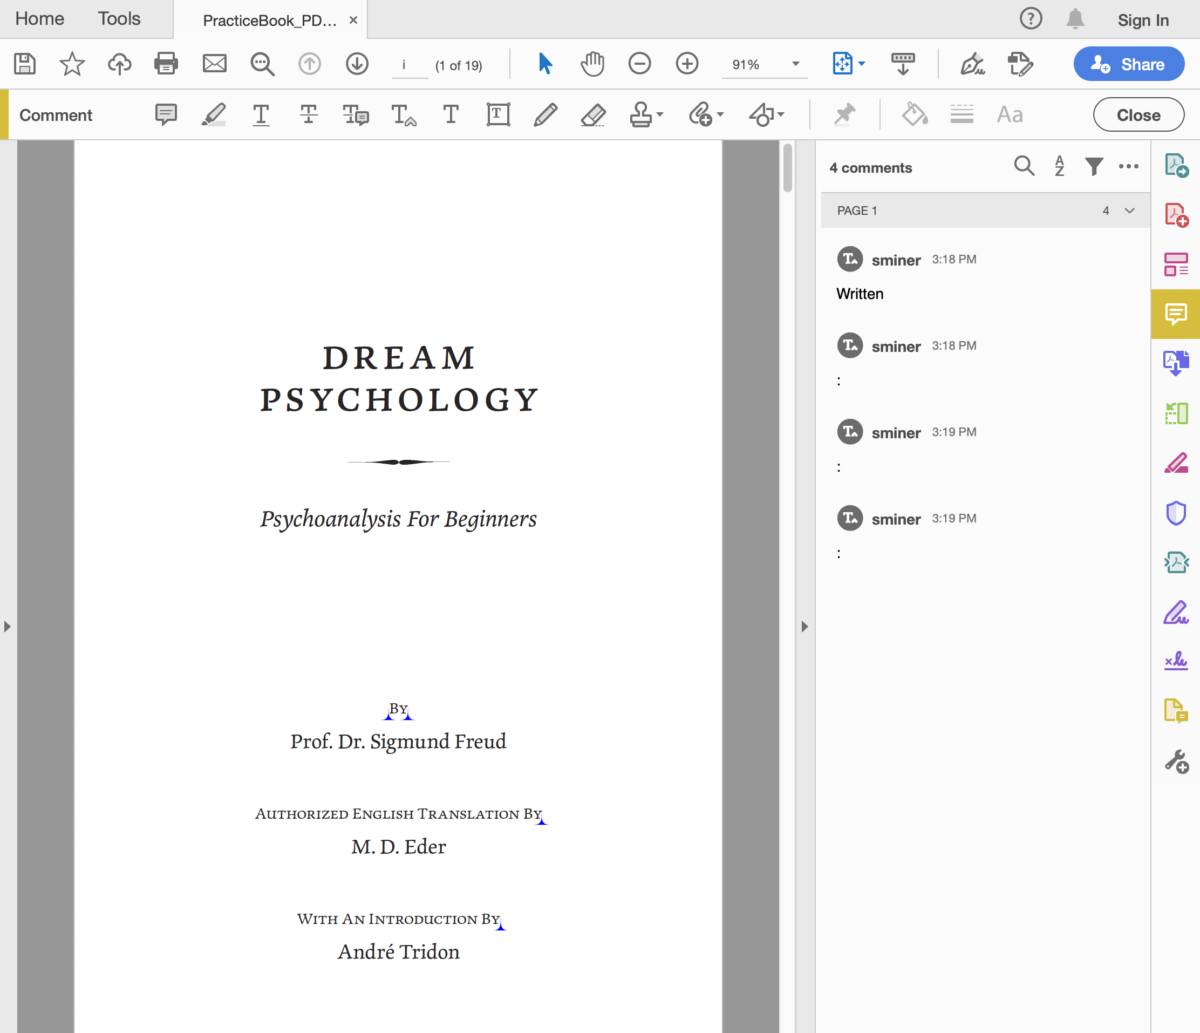The image size is (1200, 1033).
Task: Select the Eraser tool
Action: pos(592,114)
